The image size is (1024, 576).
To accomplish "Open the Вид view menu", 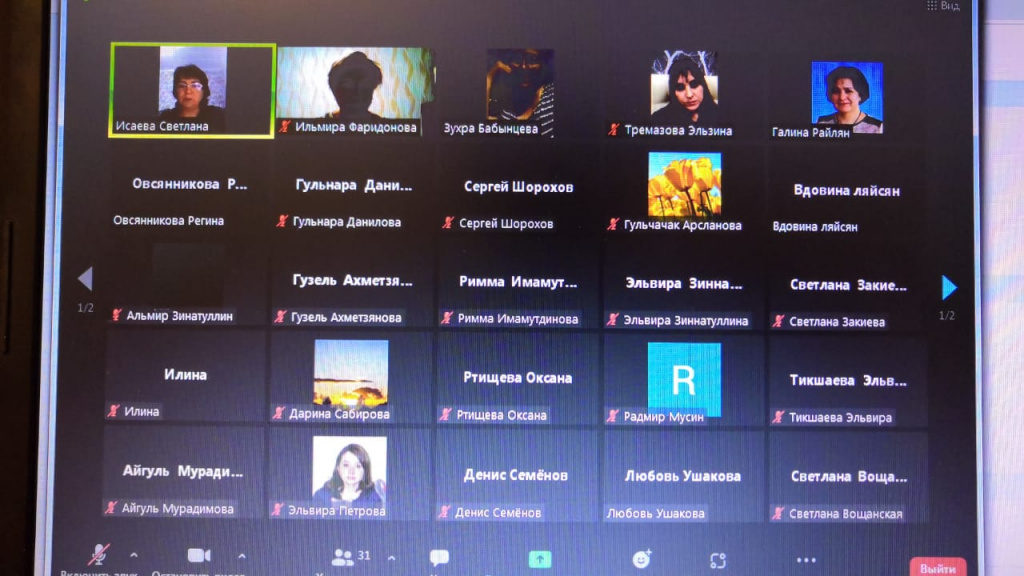I will point(944,6).
